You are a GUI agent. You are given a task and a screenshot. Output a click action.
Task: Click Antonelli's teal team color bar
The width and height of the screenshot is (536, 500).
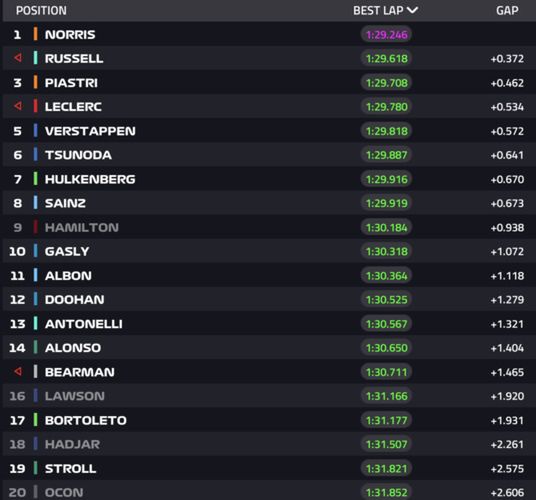[x=36, y=324]
